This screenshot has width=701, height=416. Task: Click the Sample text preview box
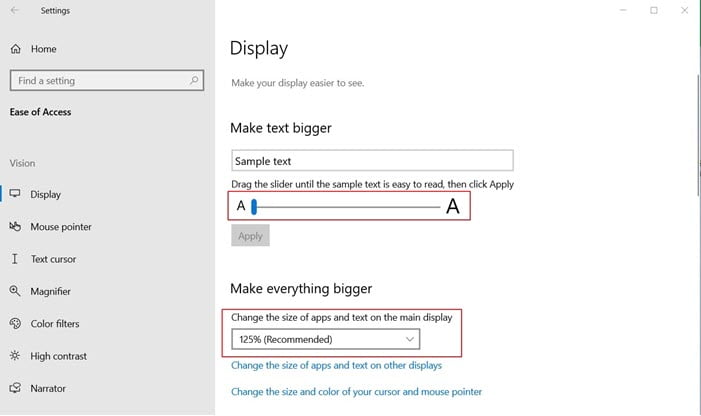tap(372, 160)
